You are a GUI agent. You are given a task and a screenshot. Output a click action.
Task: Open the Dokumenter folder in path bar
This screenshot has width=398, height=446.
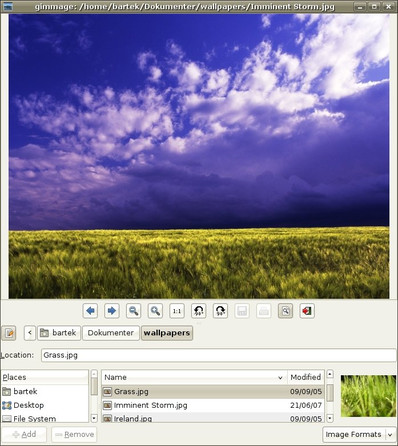click(111, 333)
